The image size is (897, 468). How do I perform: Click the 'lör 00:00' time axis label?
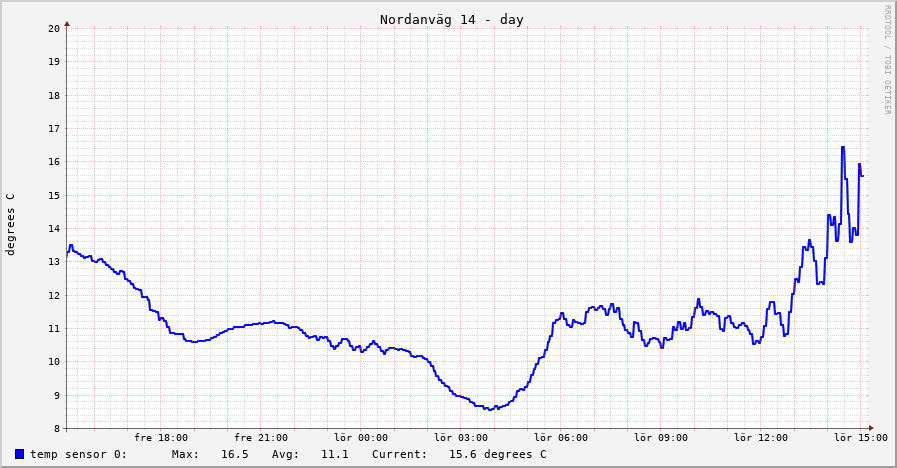361,438
